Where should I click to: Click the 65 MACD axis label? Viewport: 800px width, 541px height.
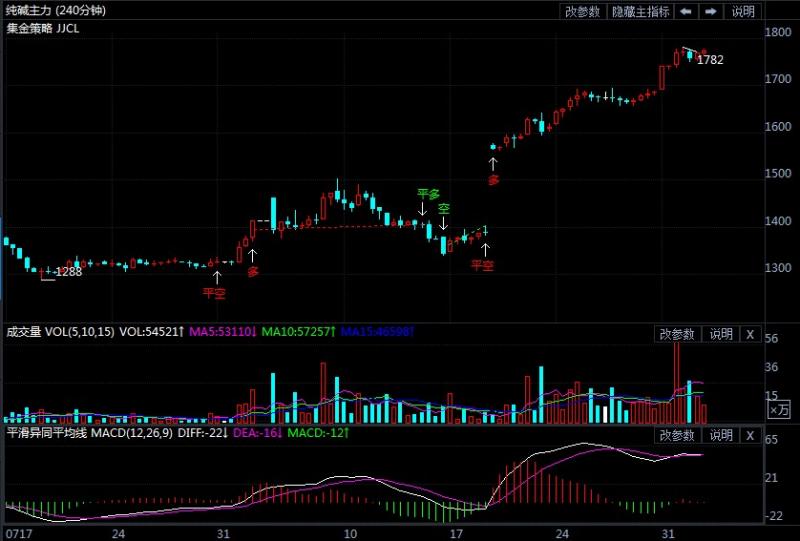tap(771, 439)
